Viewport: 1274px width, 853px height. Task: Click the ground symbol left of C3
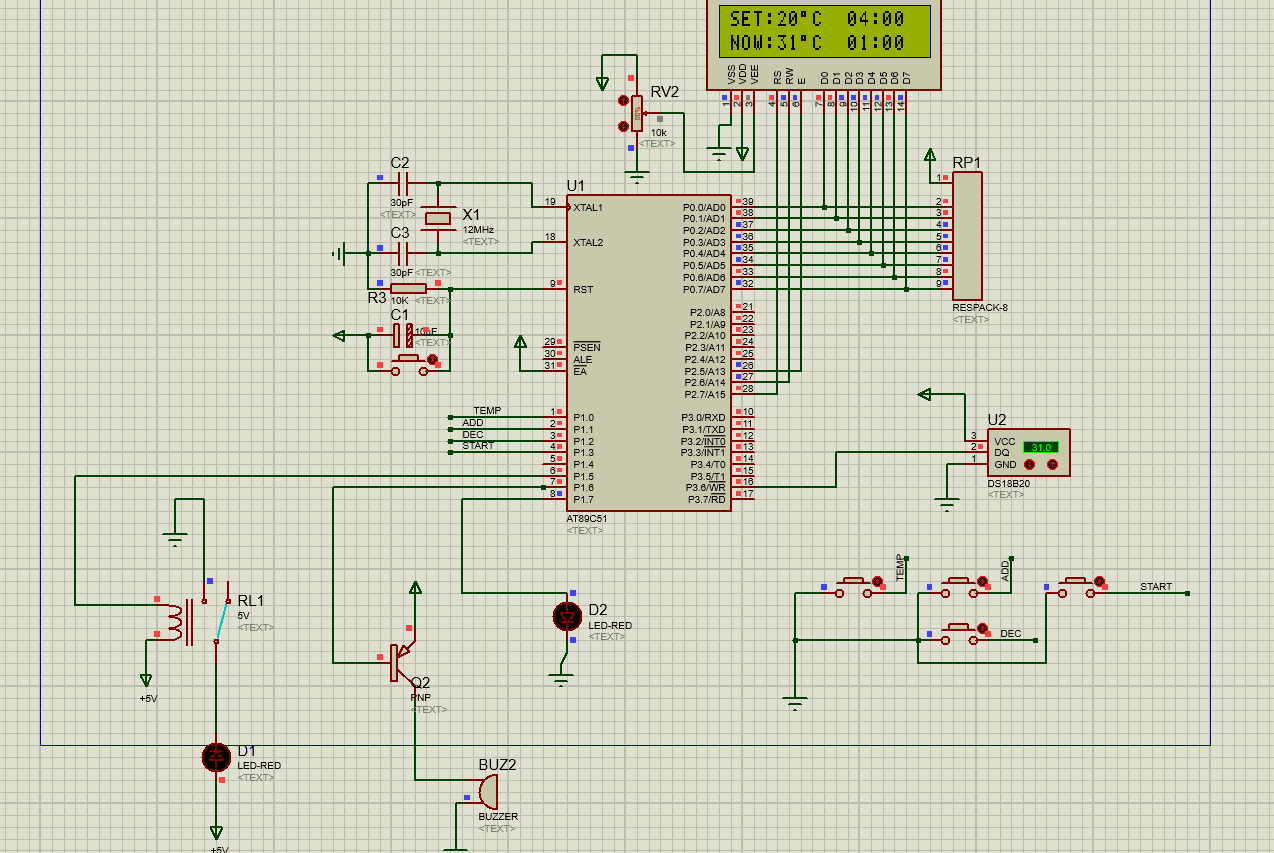pyautogui.click(x=339, y=254)
